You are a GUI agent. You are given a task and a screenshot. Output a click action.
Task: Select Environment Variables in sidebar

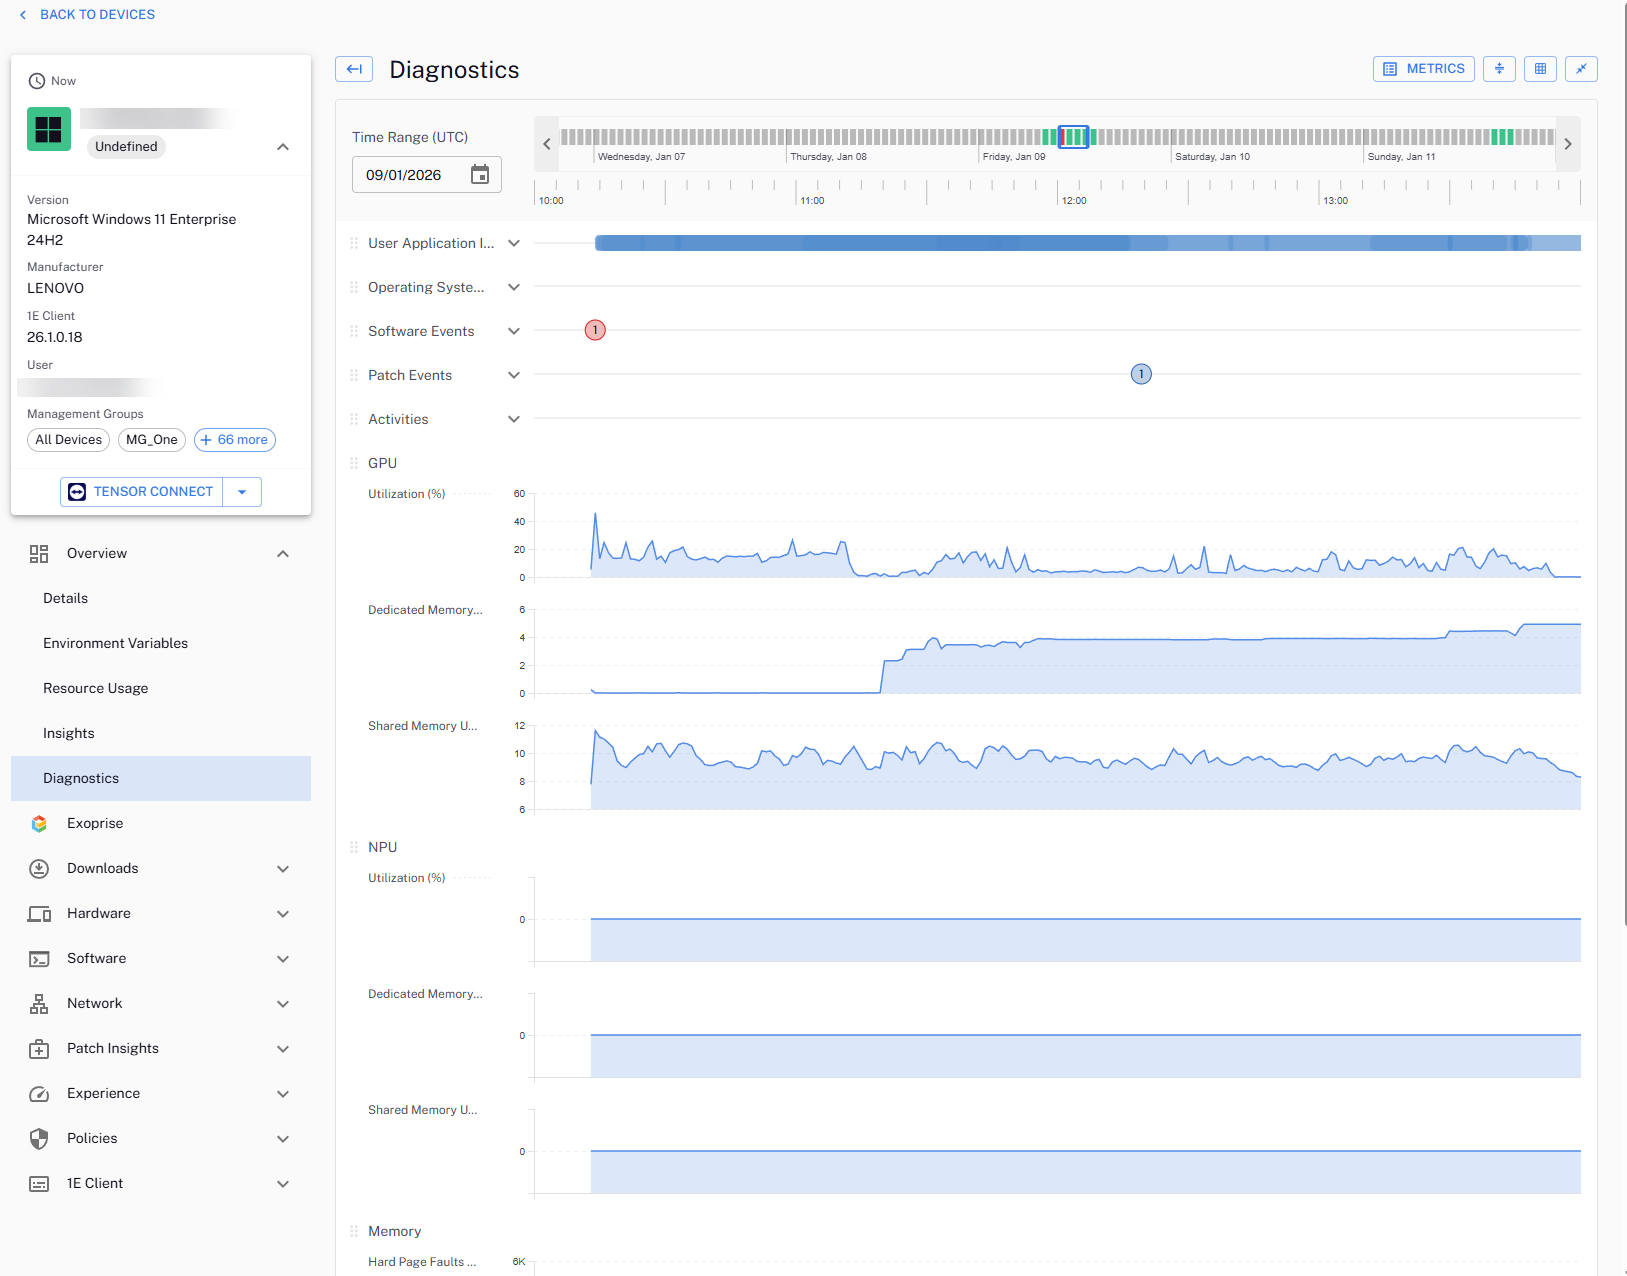tap(115, 643)
